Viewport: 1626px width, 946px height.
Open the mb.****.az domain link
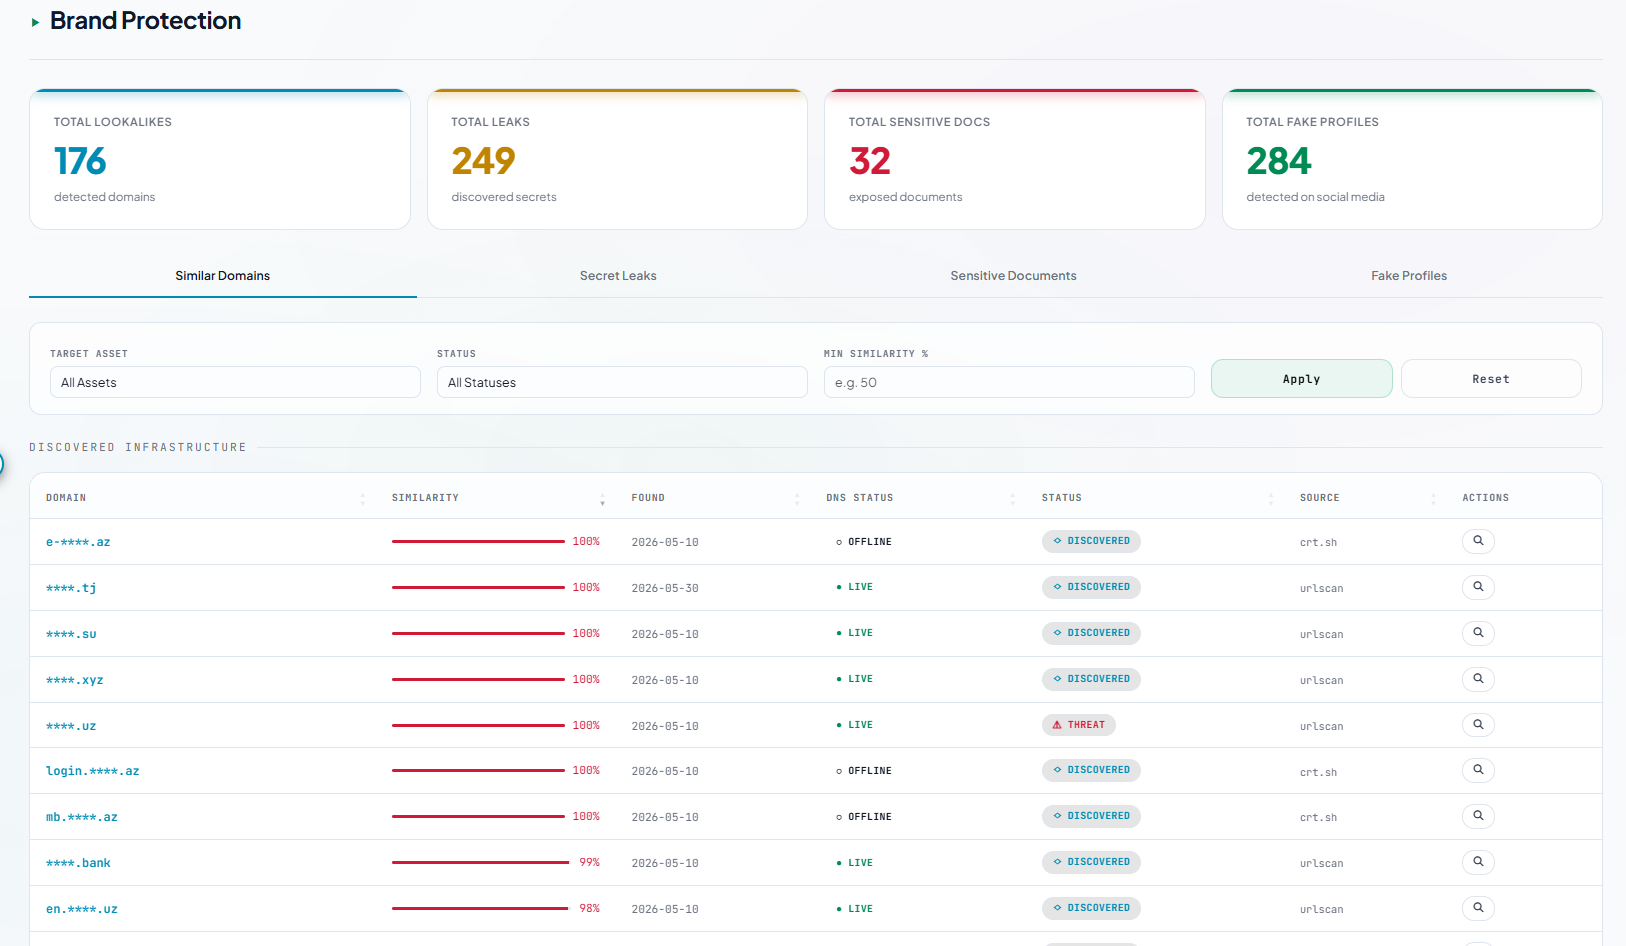coord(82,817)
